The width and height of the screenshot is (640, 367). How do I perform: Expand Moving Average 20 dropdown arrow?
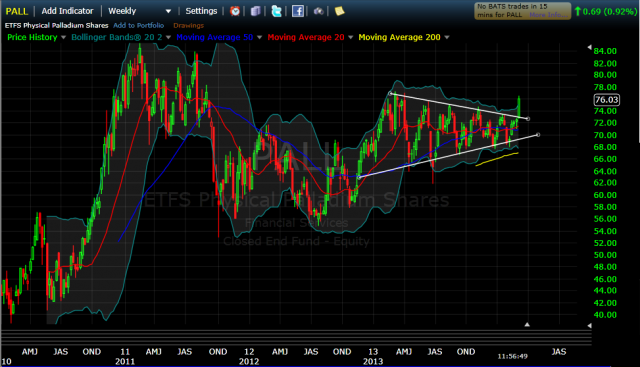click(x=350, y=38)
